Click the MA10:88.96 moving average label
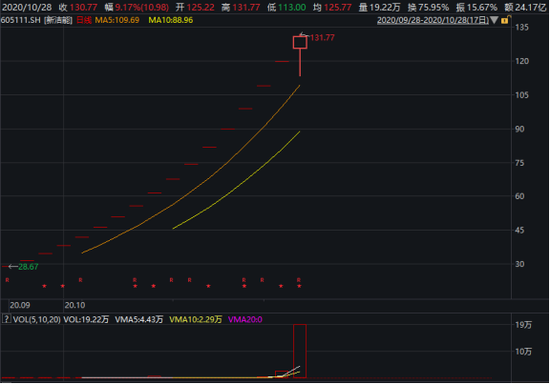This screenshot has height=384, width=550. pos(170,20)
